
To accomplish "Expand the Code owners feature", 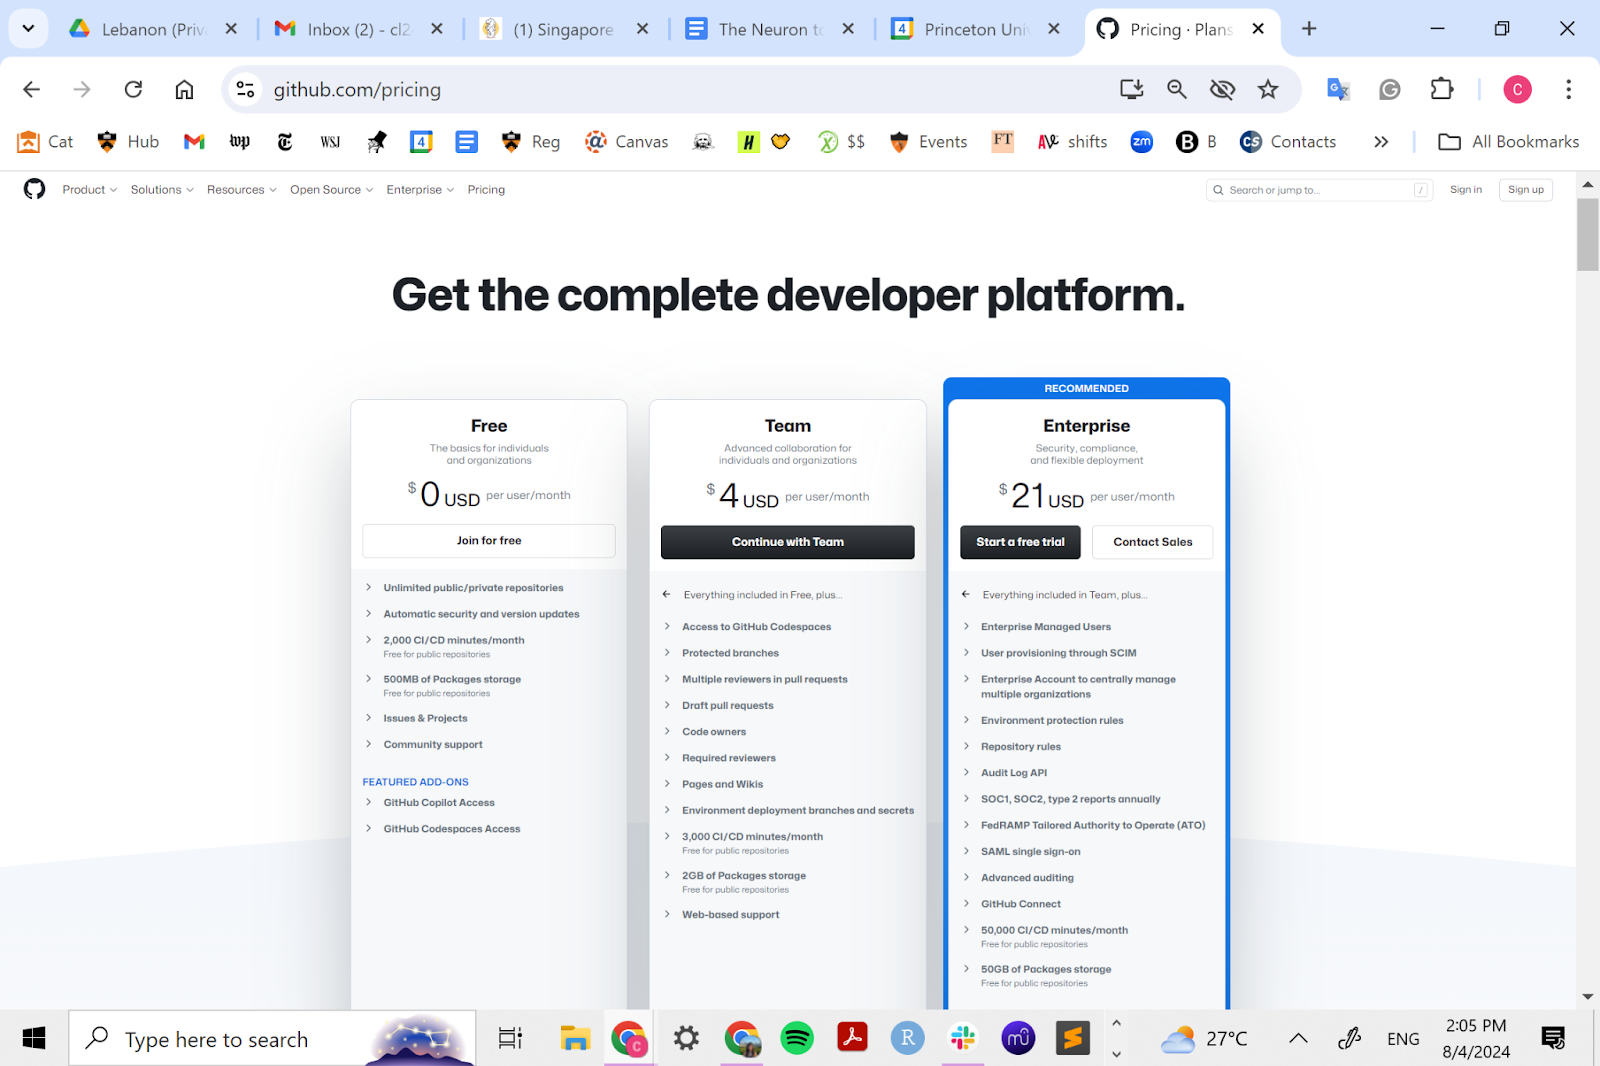I will pyautogui.click(x=705, y=732).
